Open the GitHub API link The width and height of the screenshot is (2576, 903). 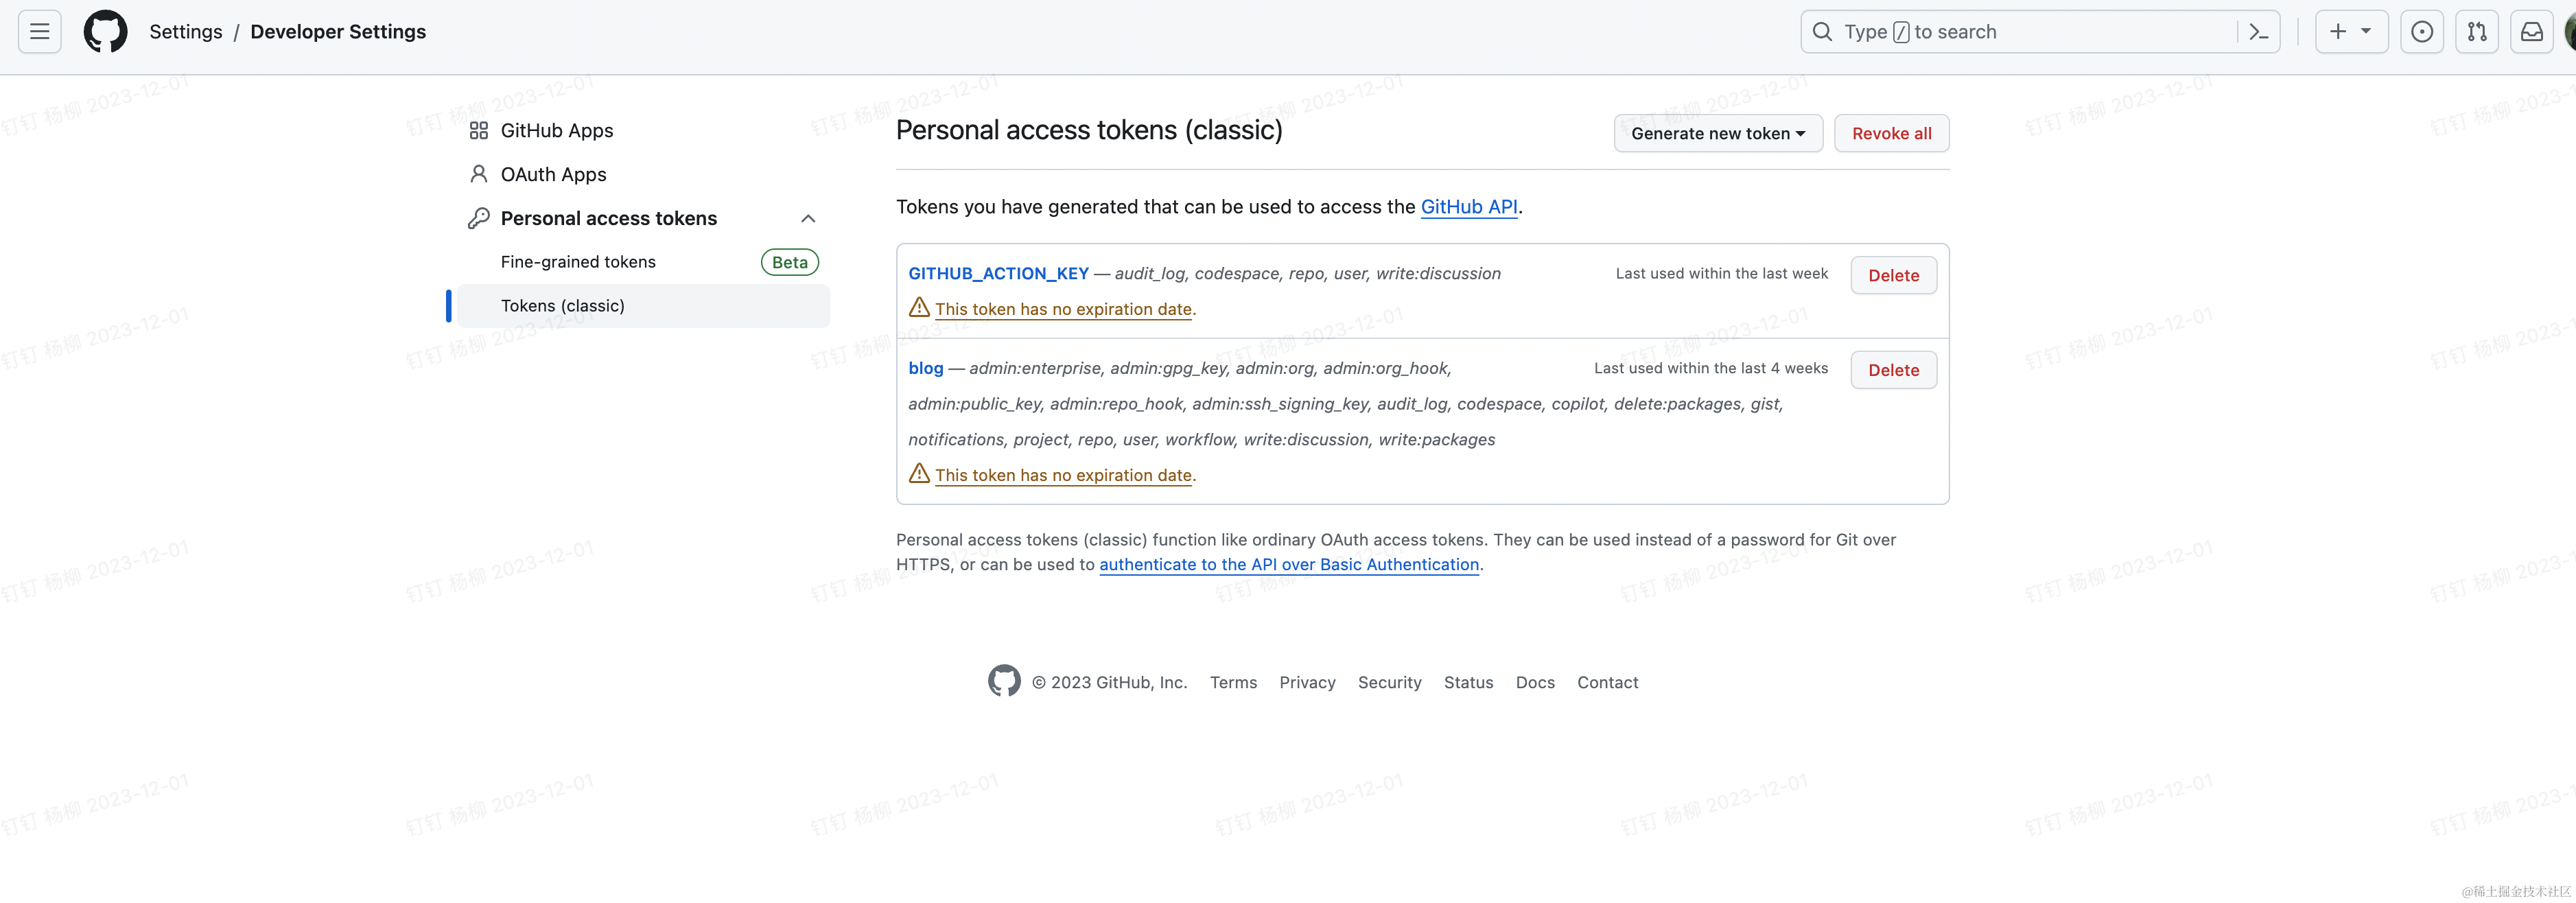click(x=1468, y=207)
